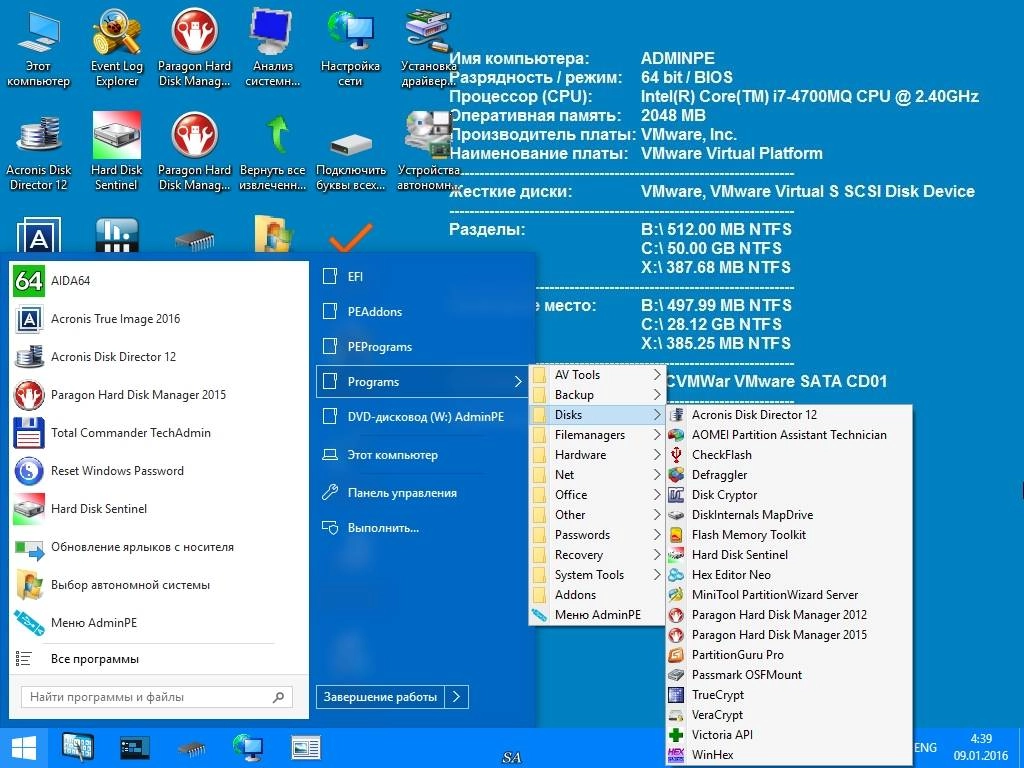The width and height of the screenshot is (1024, 768).
Task: Expand Office folder submenu
Action: coord(597,494)
